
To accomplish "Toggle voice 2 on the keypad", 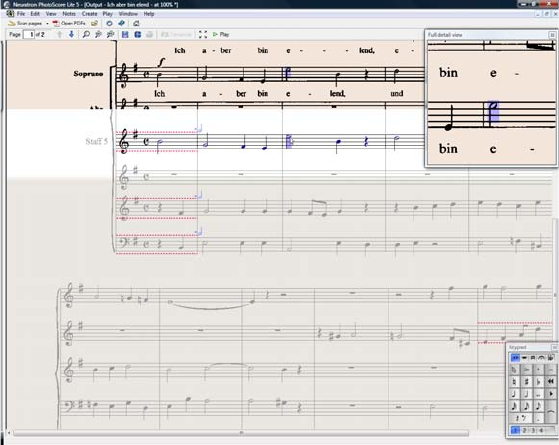I will coord(524,430).
